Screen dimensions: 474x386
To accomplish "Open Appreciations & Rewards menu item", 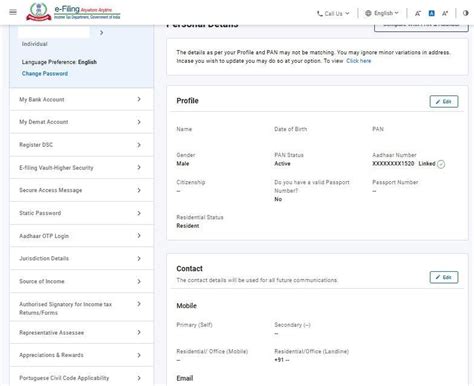I will [81, 355].
